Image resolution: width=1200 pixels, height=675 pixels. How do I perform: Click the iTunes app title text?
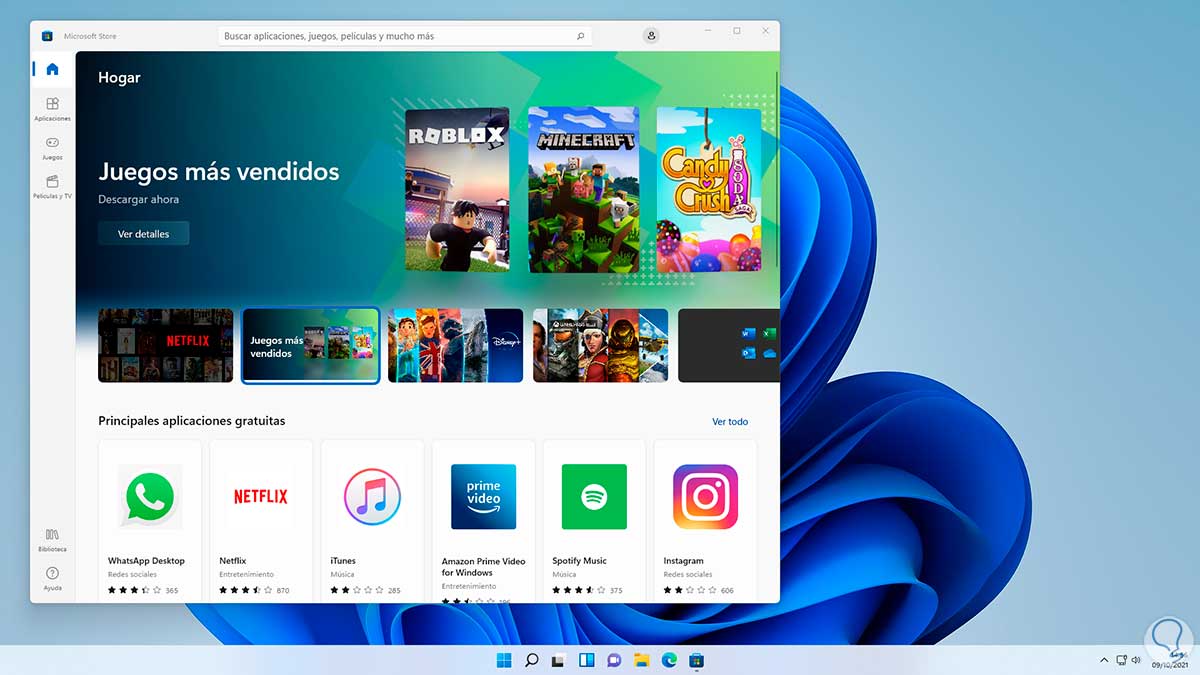coord(343,561)
